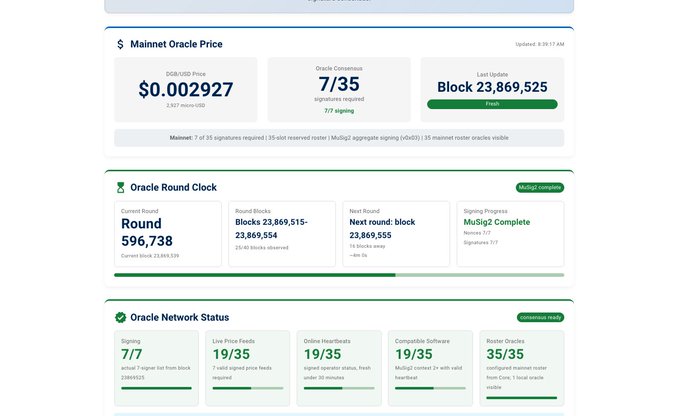Click the "Roster Oracles" label
This screenshot has height=416, width=680.
coord(505,341)
